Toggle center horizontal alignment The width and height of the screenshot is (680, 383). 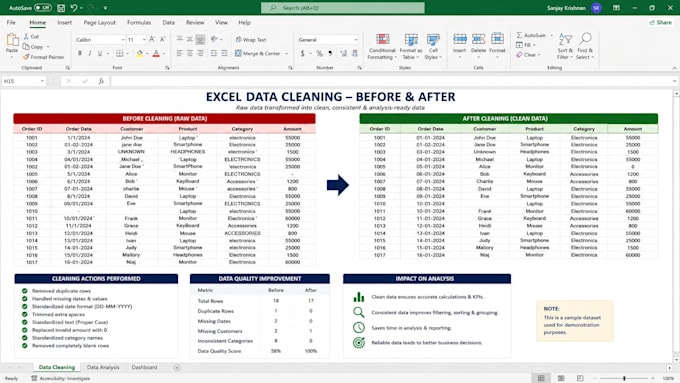point(190,53)
